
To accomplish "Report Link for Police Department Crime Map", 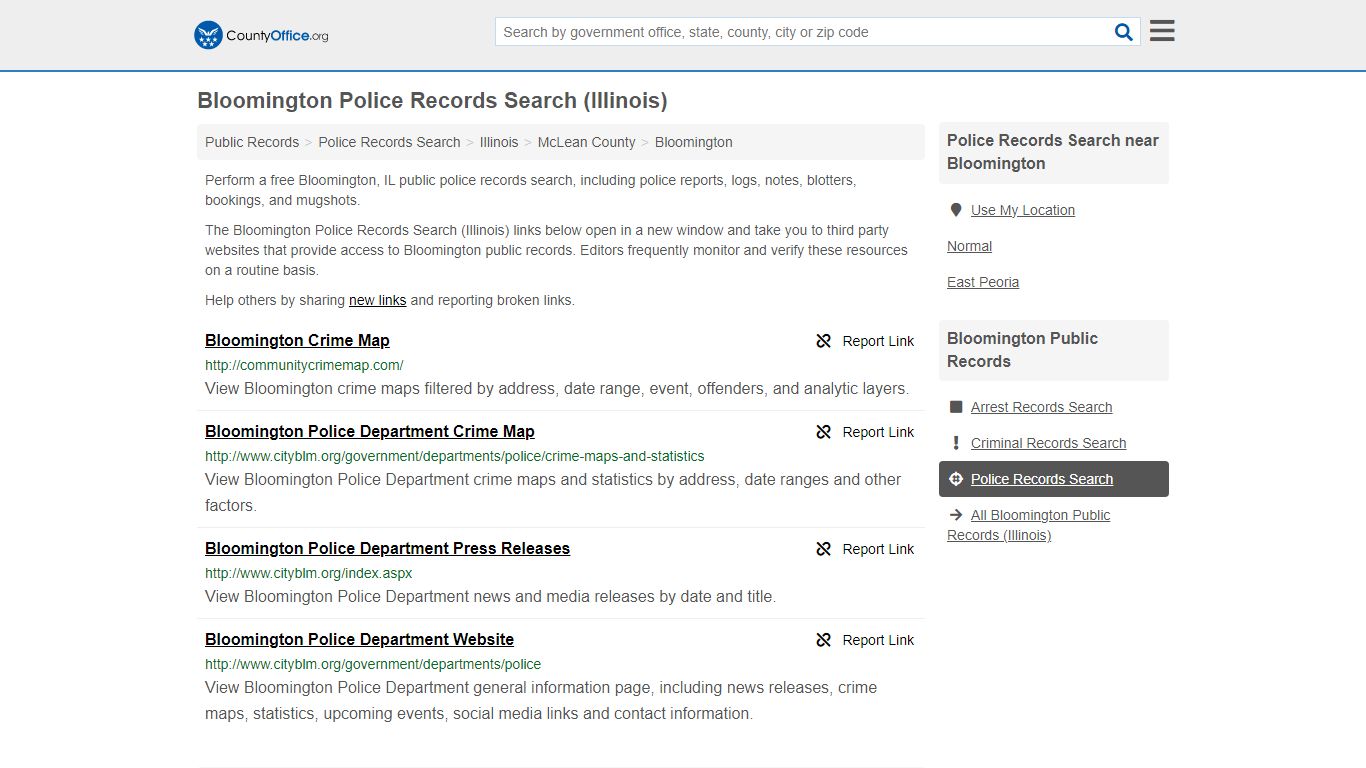I will (878, 432).
